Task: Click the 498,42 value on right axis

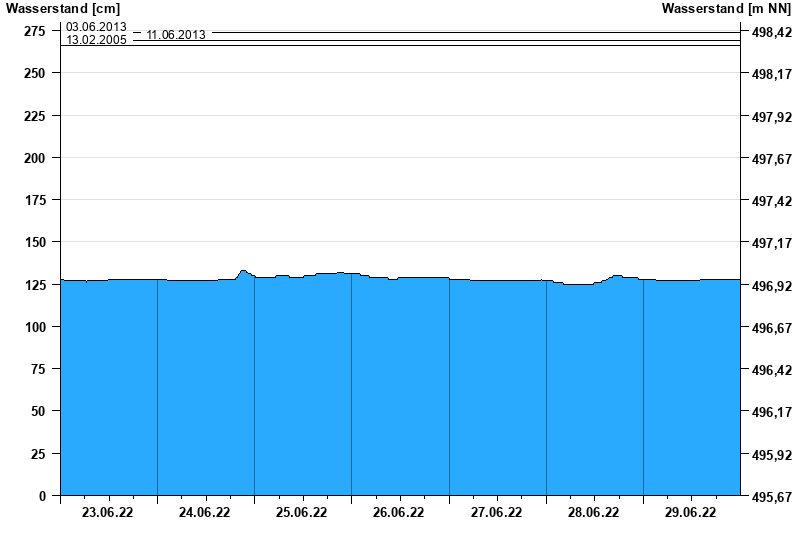Action: click(x=771, y=33)
